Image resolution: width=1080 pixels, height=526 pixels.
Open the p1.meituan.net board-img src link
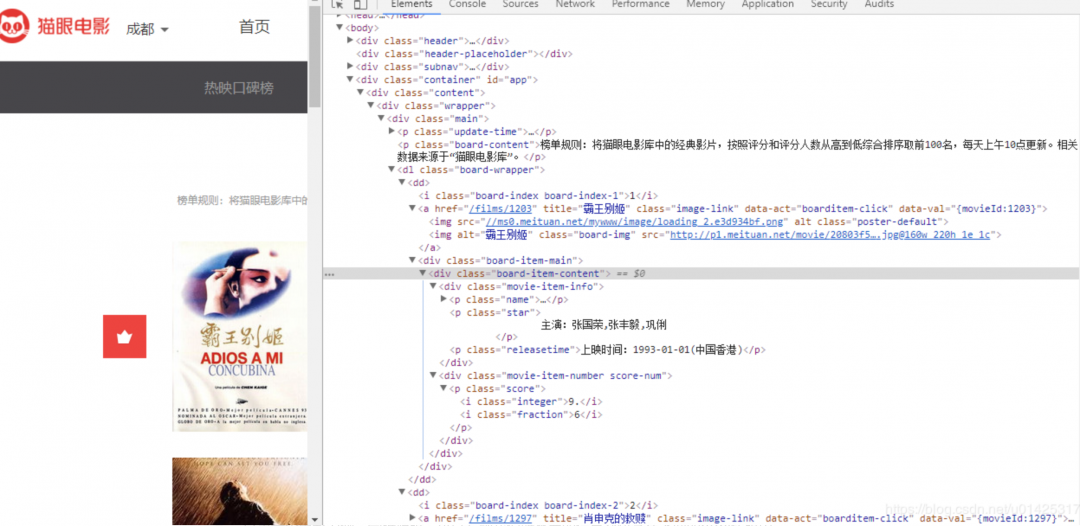830,235
